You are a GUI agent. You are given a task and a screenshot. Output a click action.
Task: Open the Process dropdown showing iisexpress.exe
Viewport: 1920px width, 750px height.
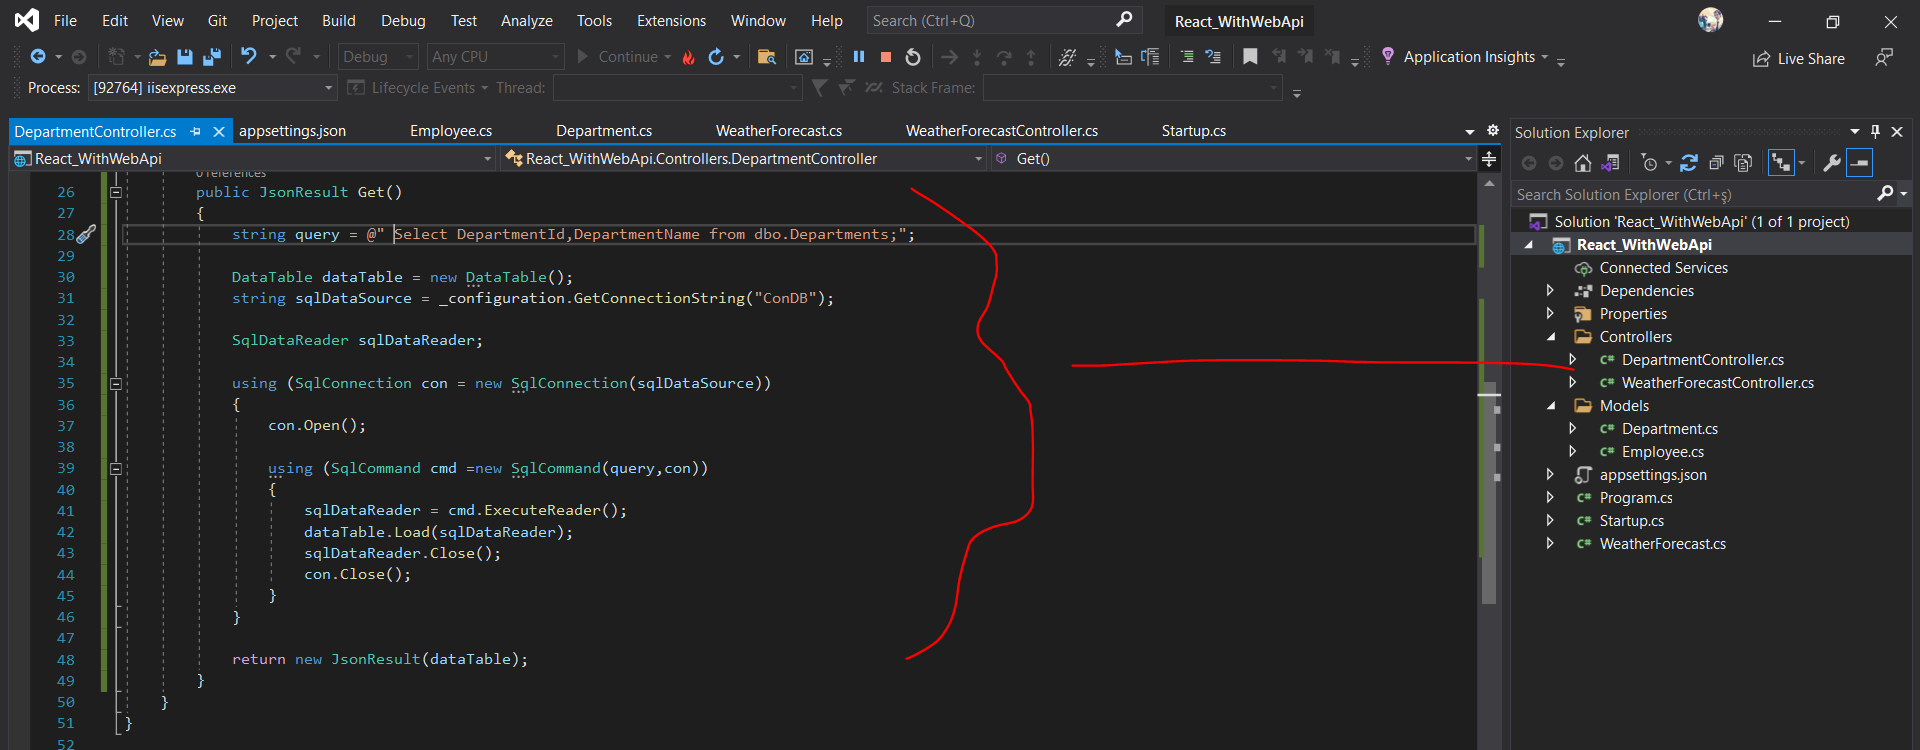pyautogui.click(x=328, y=88)
